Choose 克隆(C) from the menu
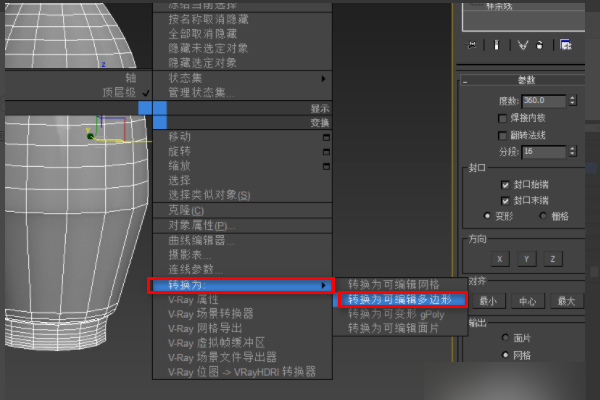Viewport: 600px width, 400px height. pos(186,210)
